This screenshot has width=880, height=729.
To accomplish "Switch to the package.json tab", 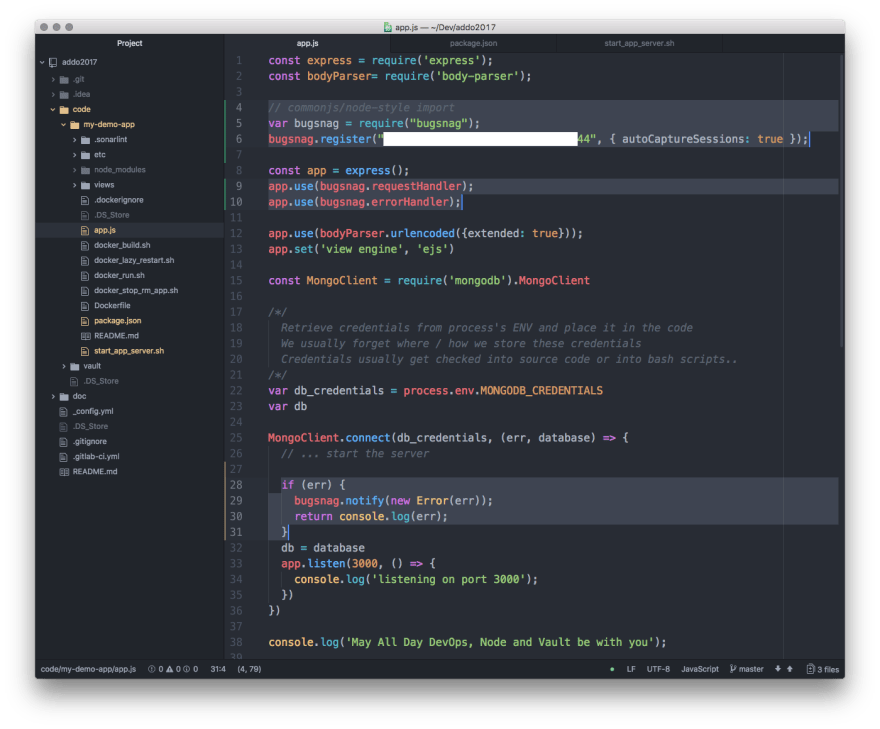I will pos(473,43).
